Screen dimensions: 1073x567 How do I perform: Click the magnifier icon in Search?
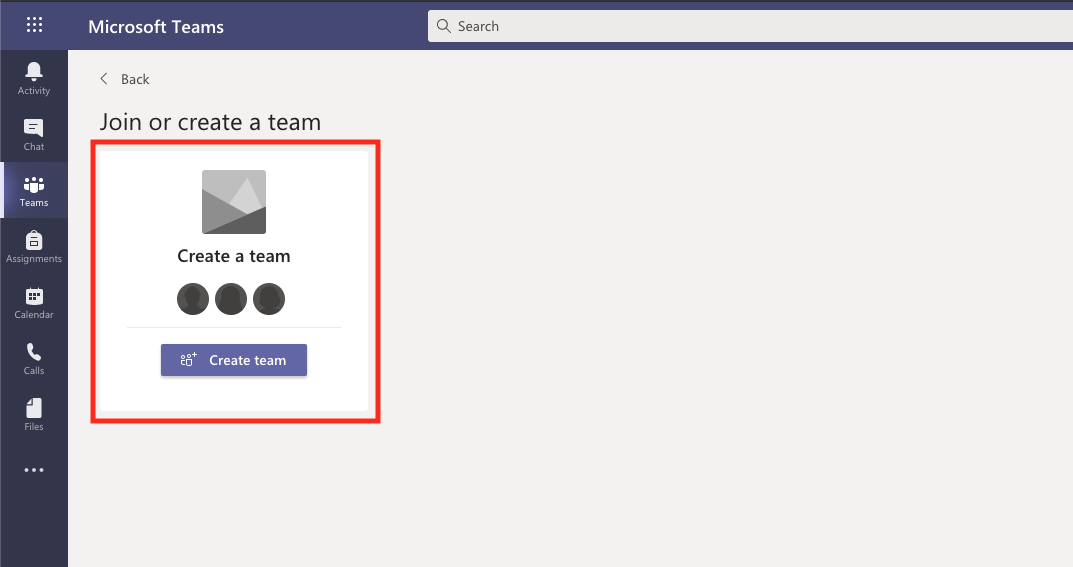click(x=443, y=26)
